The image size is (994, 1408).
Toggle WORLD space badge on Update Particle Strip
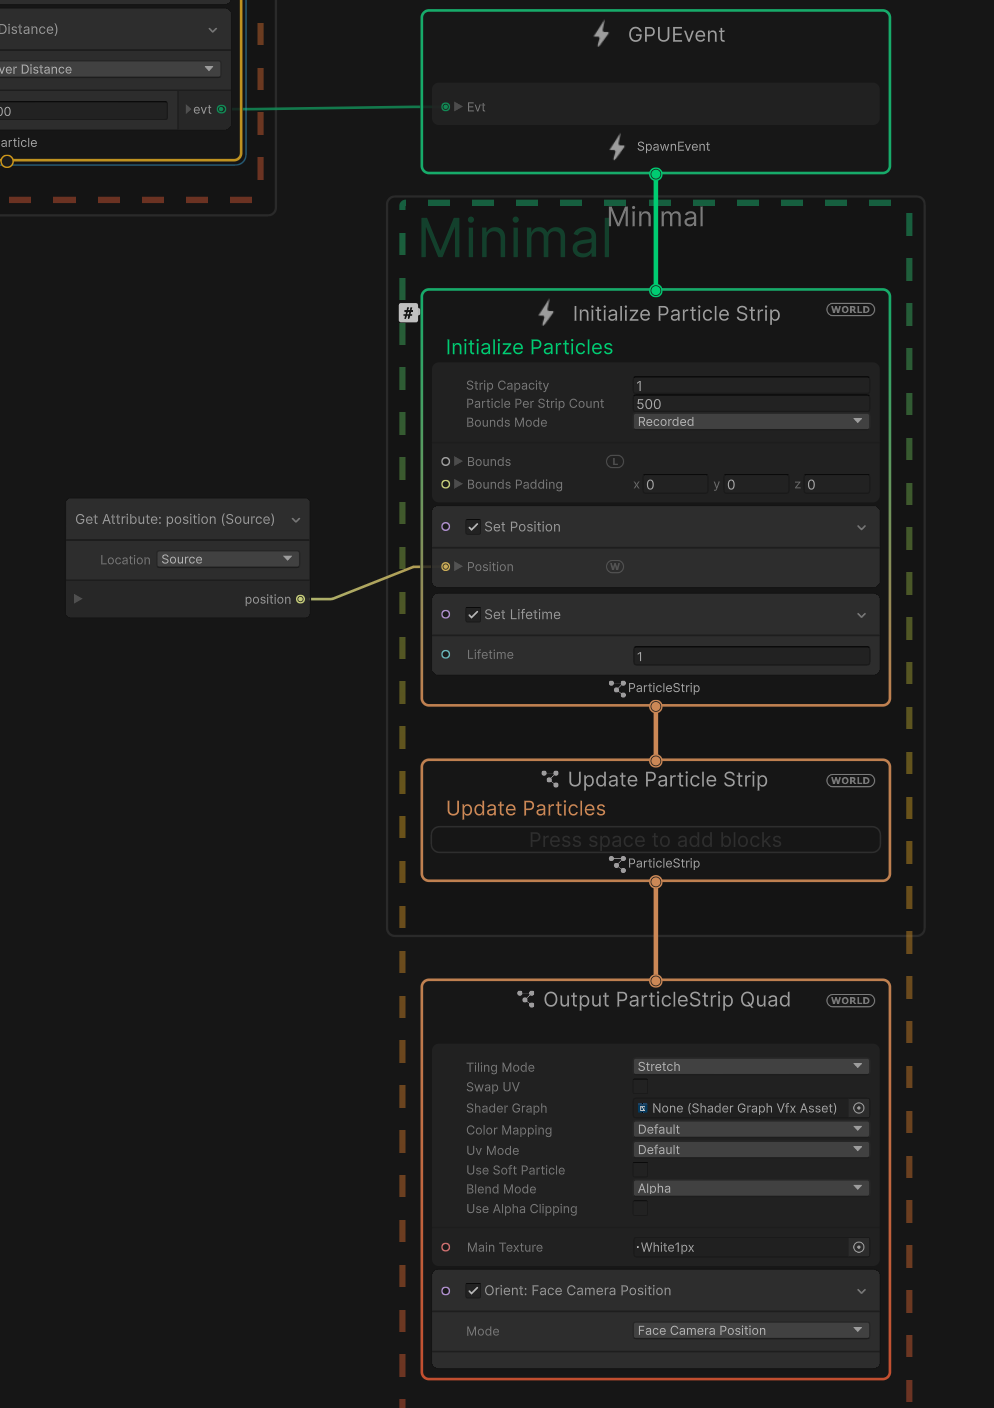coord(850,781)
